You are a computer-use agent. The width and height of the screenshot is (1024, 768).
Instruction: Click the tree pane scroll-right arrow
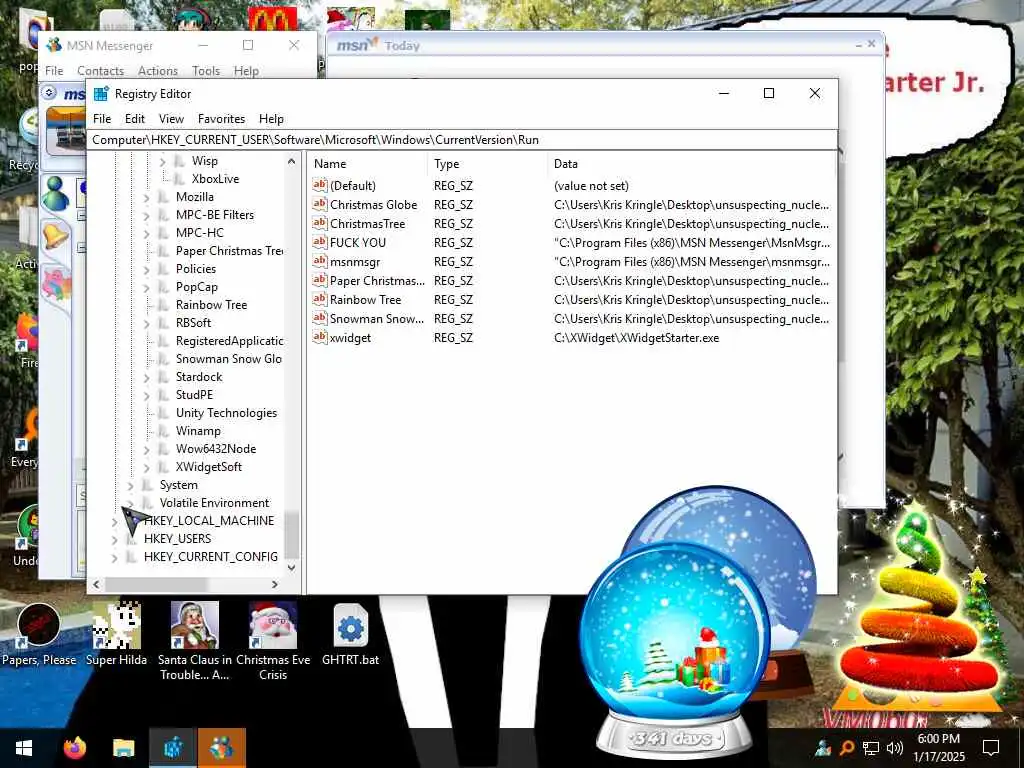pyautogui.click(x=275, y=584)
